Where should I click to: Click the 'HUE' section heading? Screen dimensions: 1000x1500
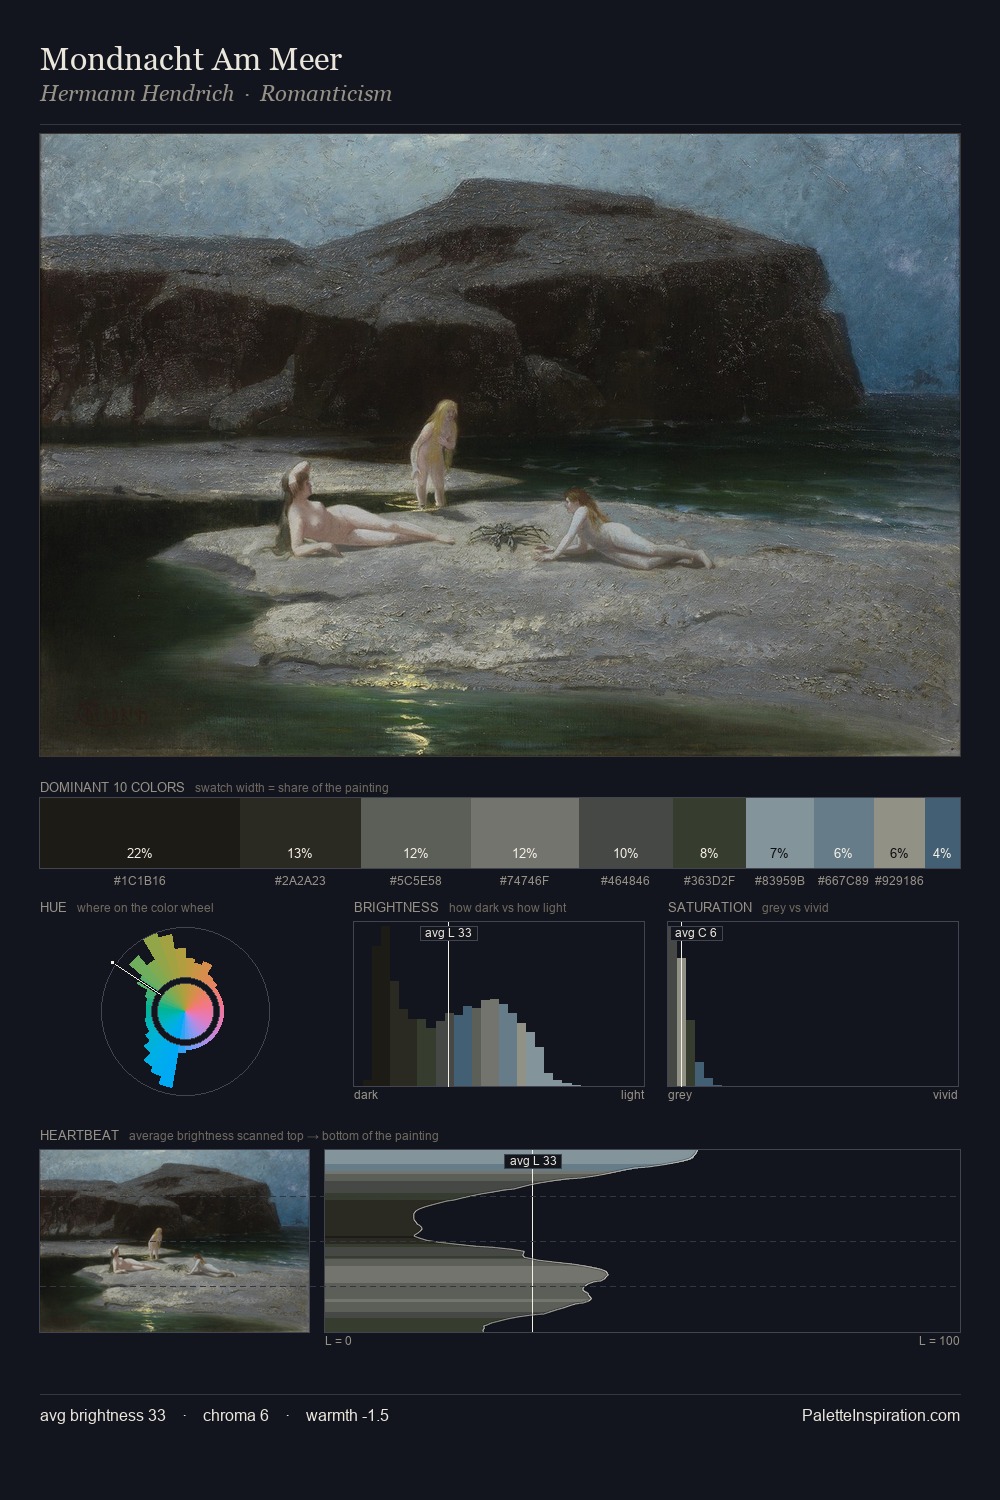(53, 907)
